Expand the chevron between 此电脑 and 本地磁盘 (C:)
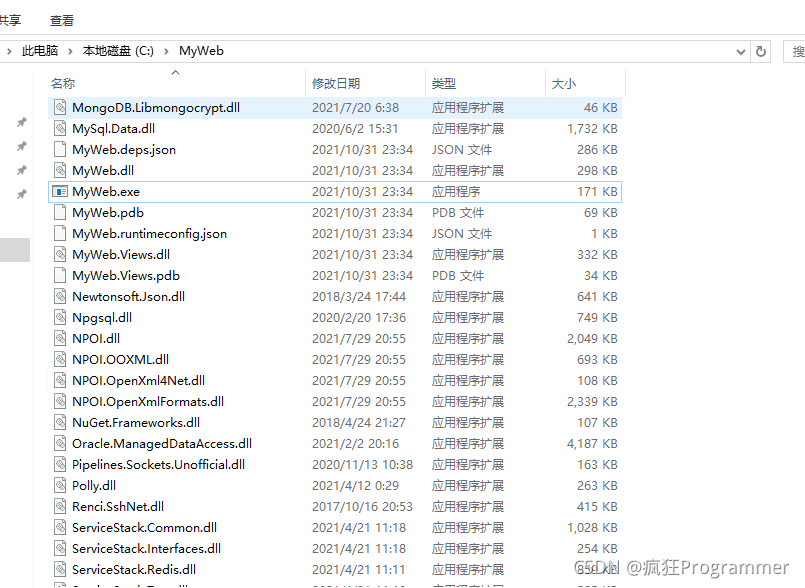The width and height of the screenshot is (805, 588). (70, 51)
